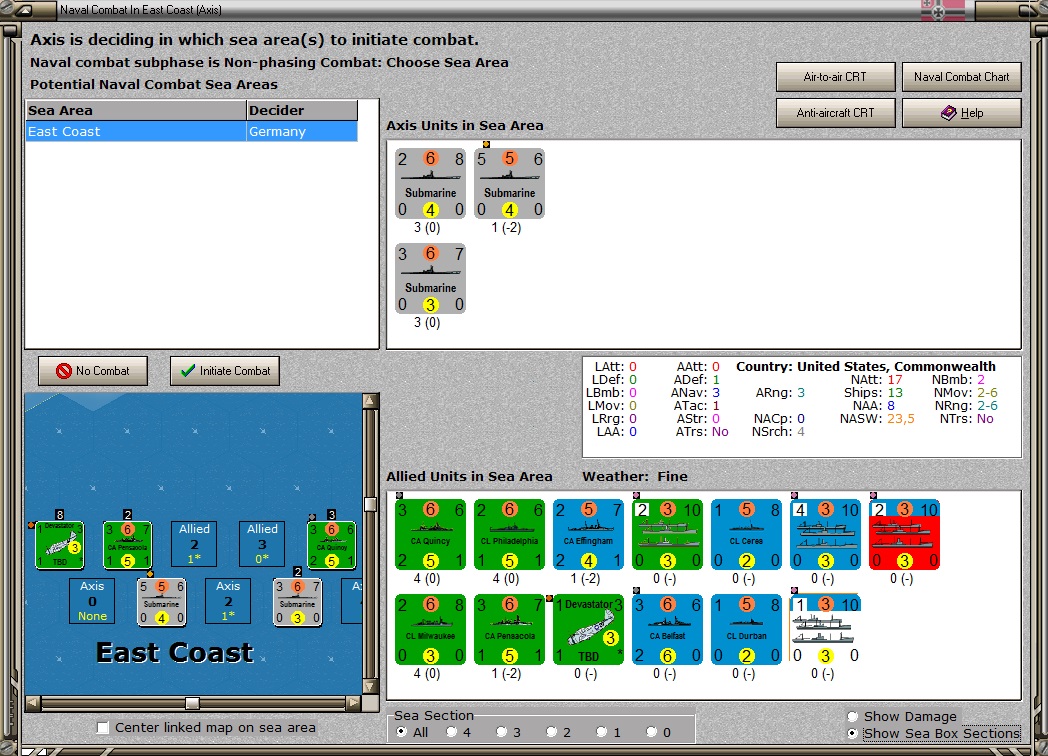Select the East Coast sea area row
The width and height of the screenshot is (1048, 756).
point(192,132)
